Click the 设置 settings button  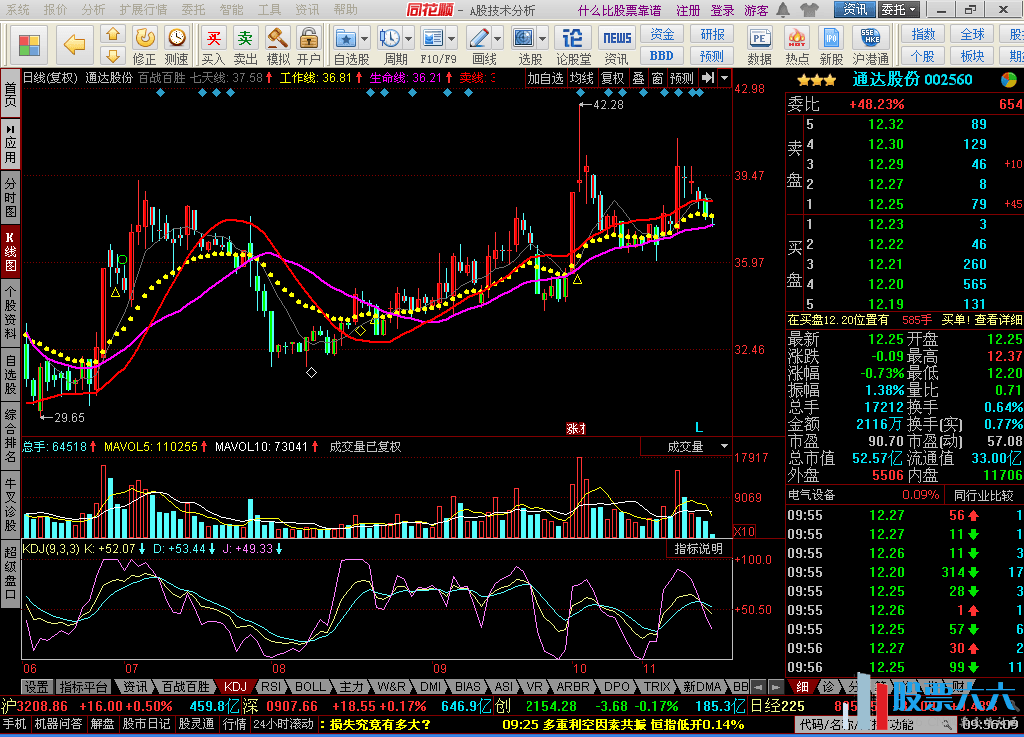click(x=36, y=687)
